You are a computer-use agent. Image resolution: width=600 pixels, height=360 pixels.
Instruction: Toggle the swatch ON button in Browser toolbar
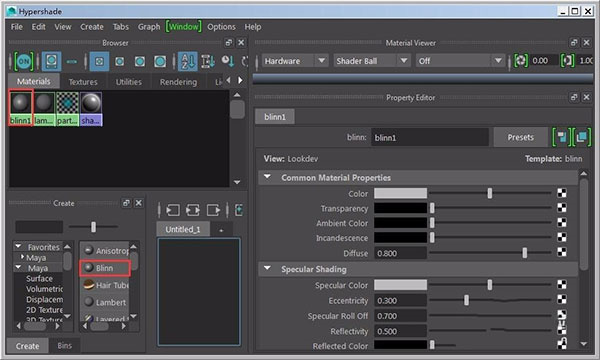pos(24,61)
